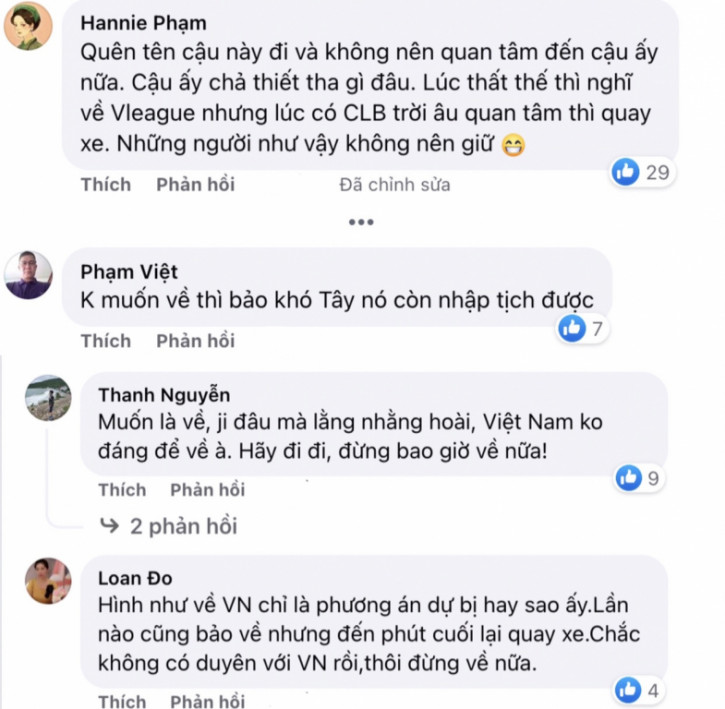Reply to Phạm Việt with Phản hồi

196,341
